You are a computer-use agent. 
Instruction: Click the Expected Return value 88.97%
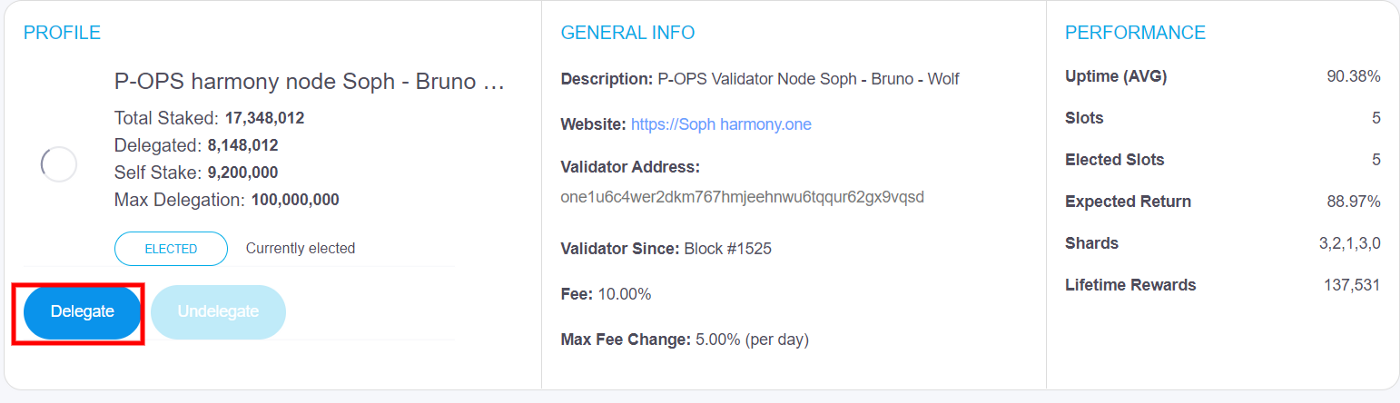1354,202
